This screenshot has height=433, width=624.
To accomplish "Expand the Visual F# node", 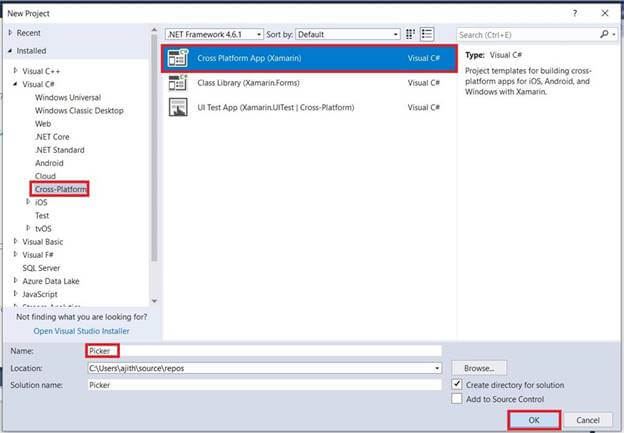I will click(x=16, y=254).
